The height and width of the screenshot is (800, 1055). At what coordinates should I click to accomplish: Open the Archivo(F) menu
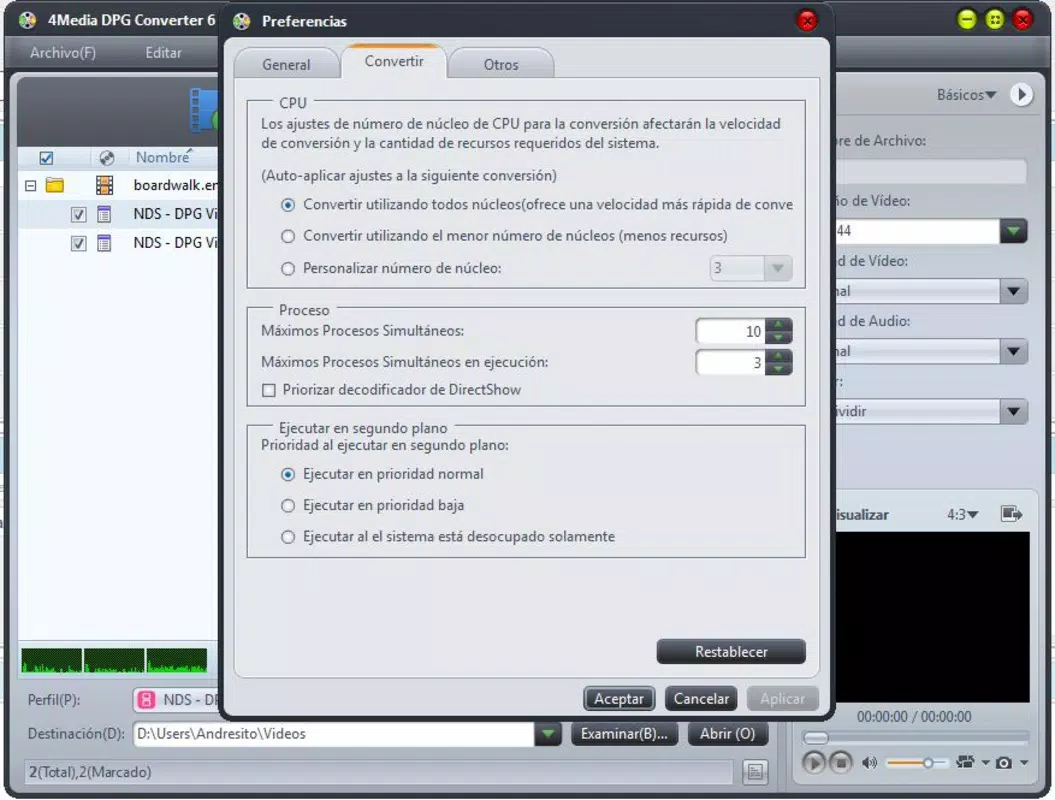coord(63,52)
